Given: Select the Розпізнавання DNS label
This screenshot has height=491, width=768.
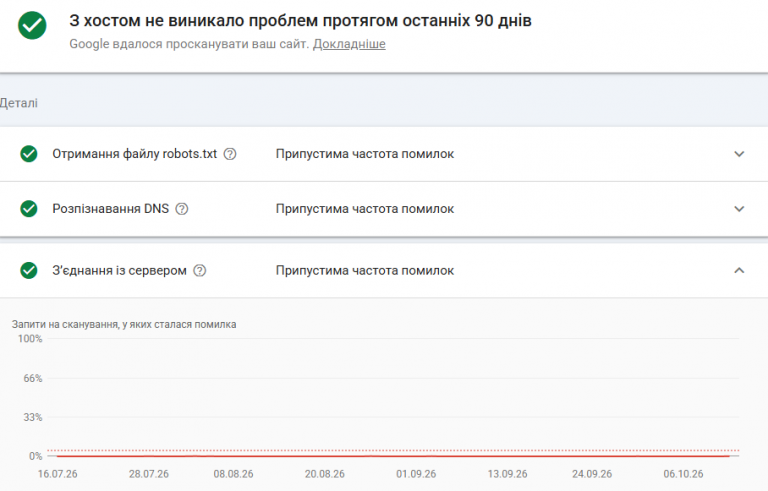Looking at the screenshot, I should point(111,209).
